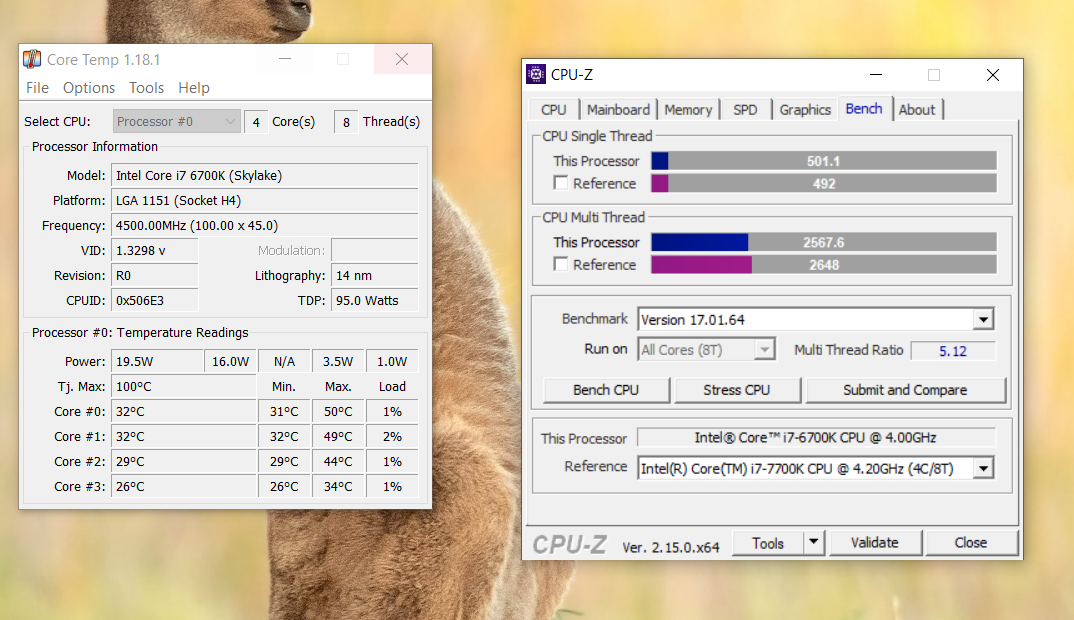This screenshot has height=620, width=1074.
Task: Click the Core #2 max temperature 44°C
Action: pos(338,462)
